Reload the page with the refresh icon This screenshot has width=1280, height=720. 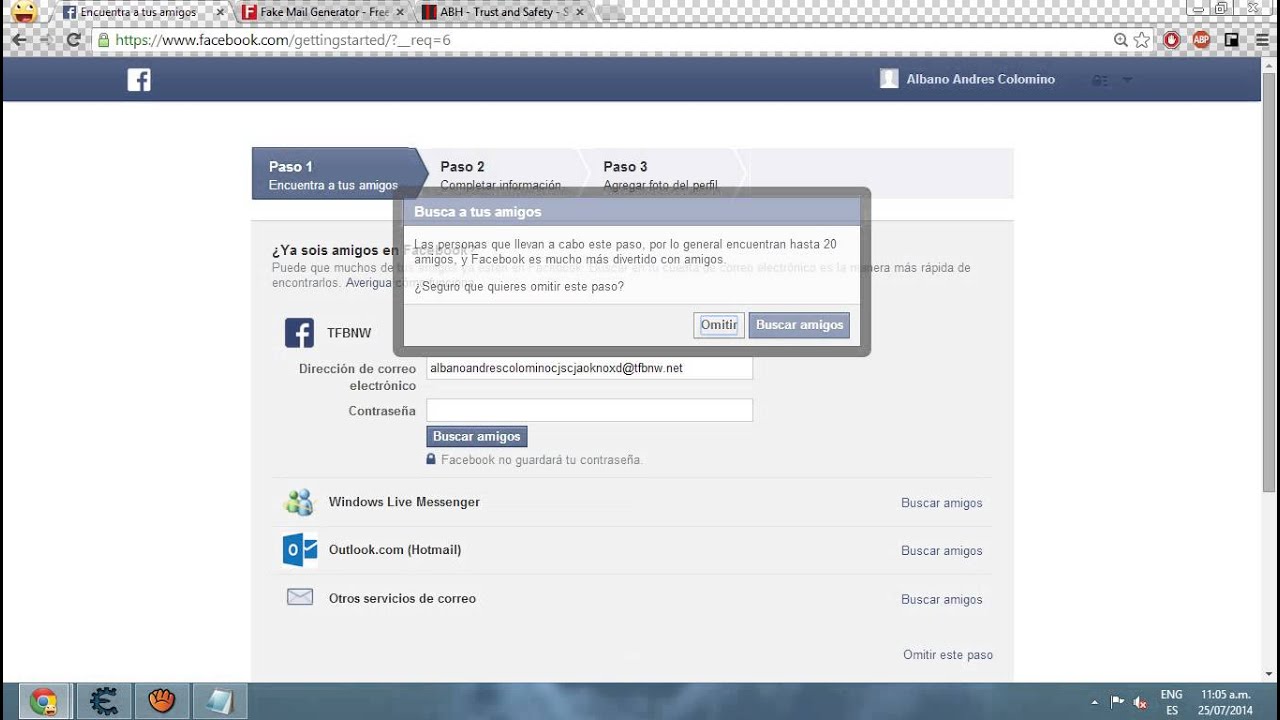[x=73, y=40]
